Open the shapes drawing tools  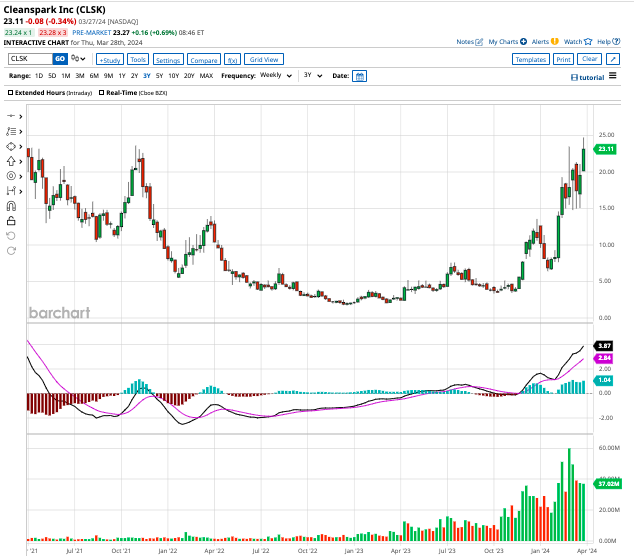tap(11, 146)
